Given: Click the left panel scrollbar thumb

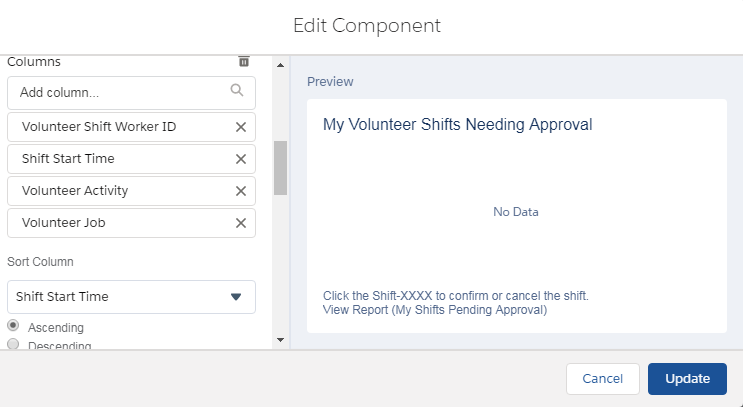Looking at the screenshot, I should point(280,168).
